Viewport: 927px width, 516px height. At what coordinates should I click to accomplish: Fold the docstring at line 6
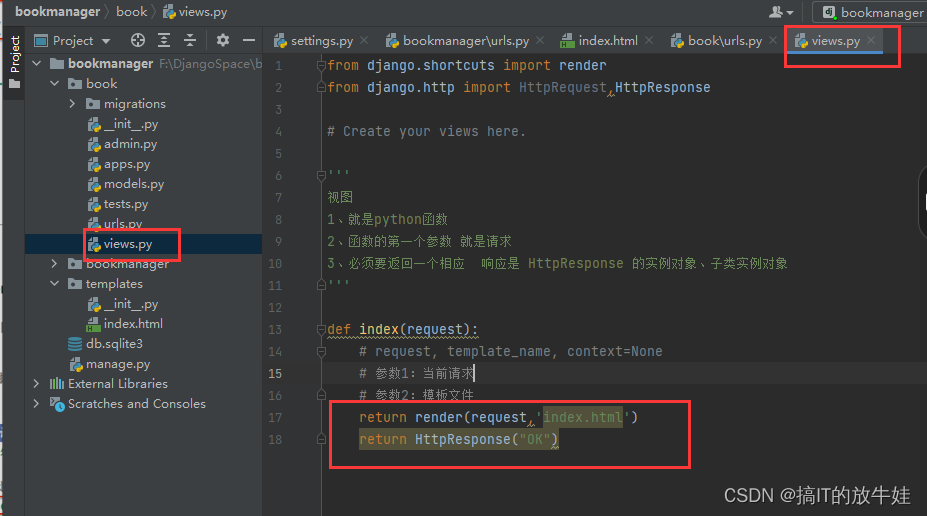(x=321, y=175)
